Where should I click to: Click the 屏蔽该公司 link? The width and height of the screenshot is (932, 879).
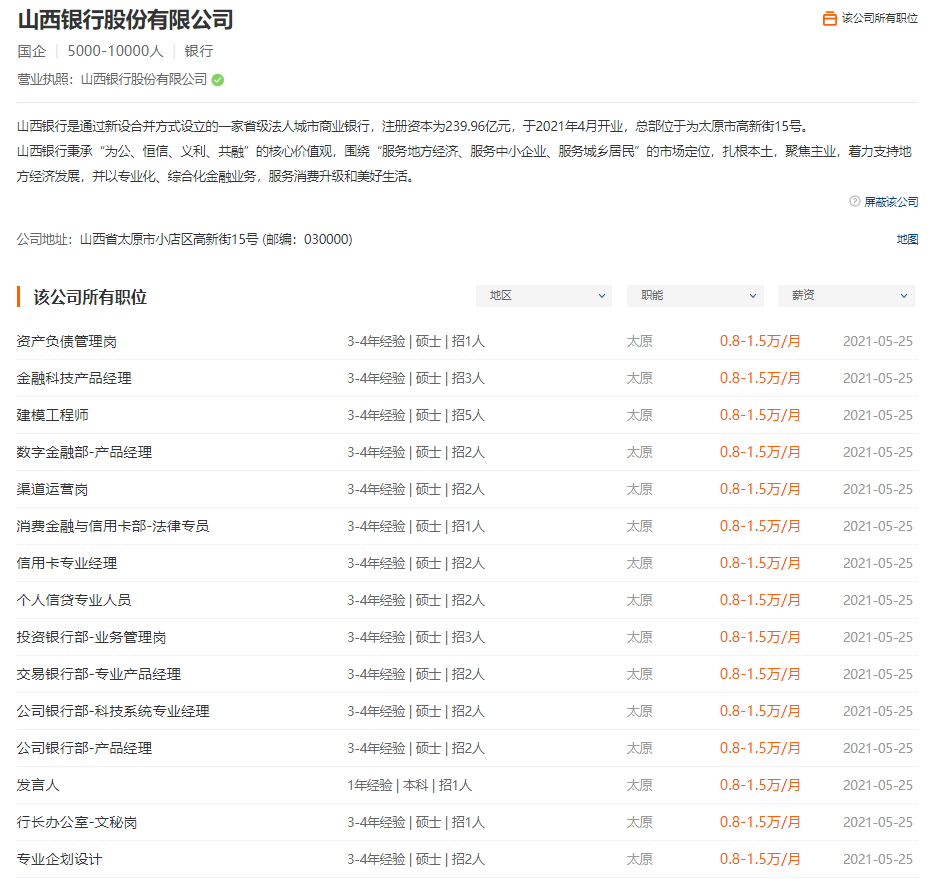point(891,202)
